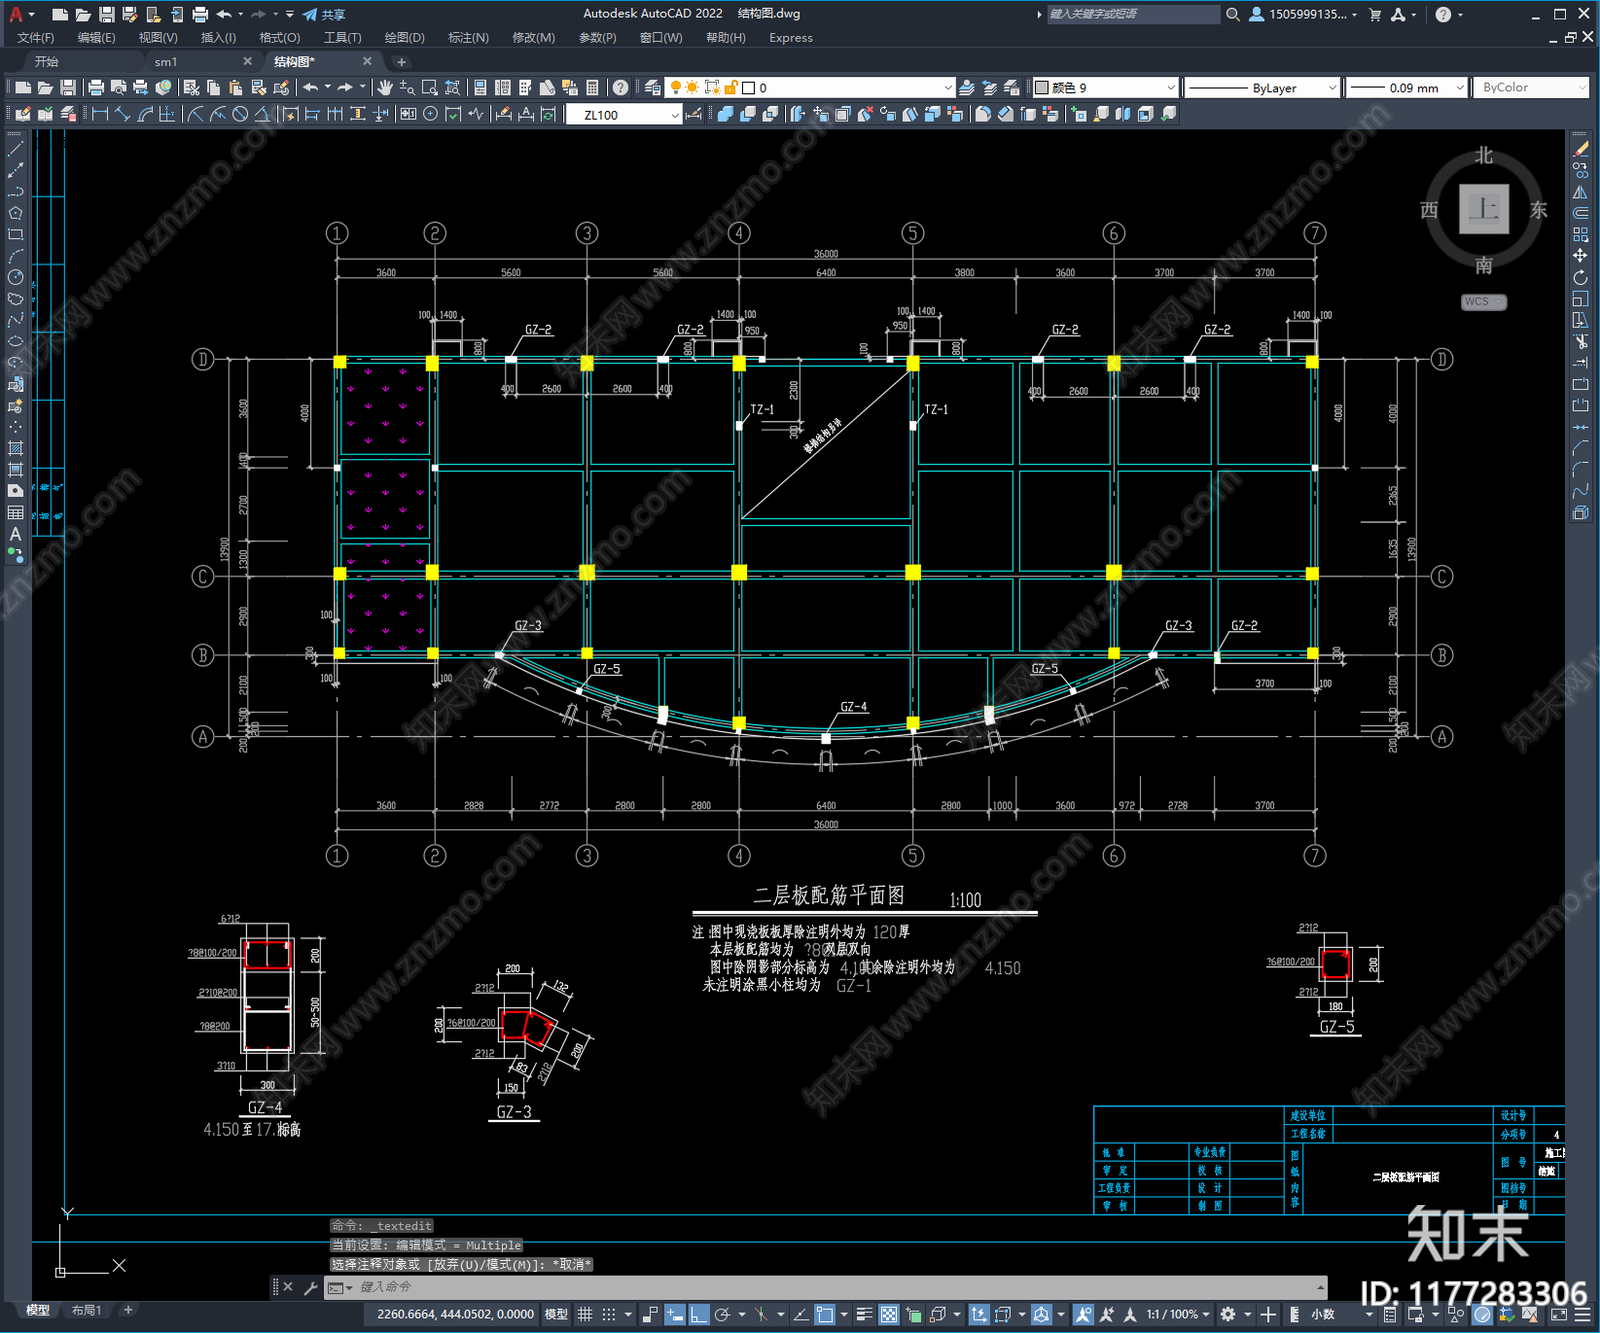Image resolution: width=1600 pixels, height=1333 pixels.
Task: Switch to the 布局1 layout tab
Action: (x=86, y=1310)
